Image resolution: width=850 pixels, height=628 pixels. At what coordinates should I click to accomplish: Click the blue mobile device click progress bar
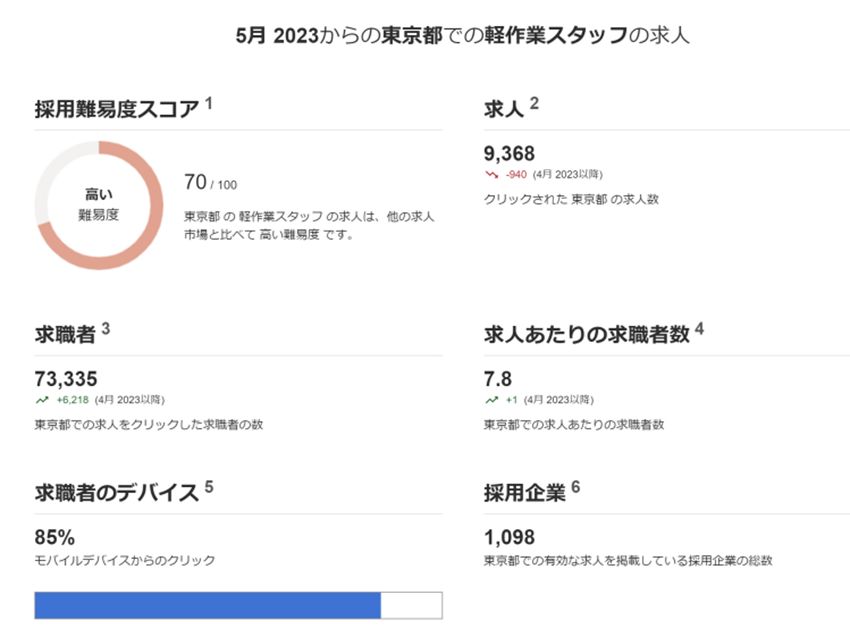[x=208, y=605]
